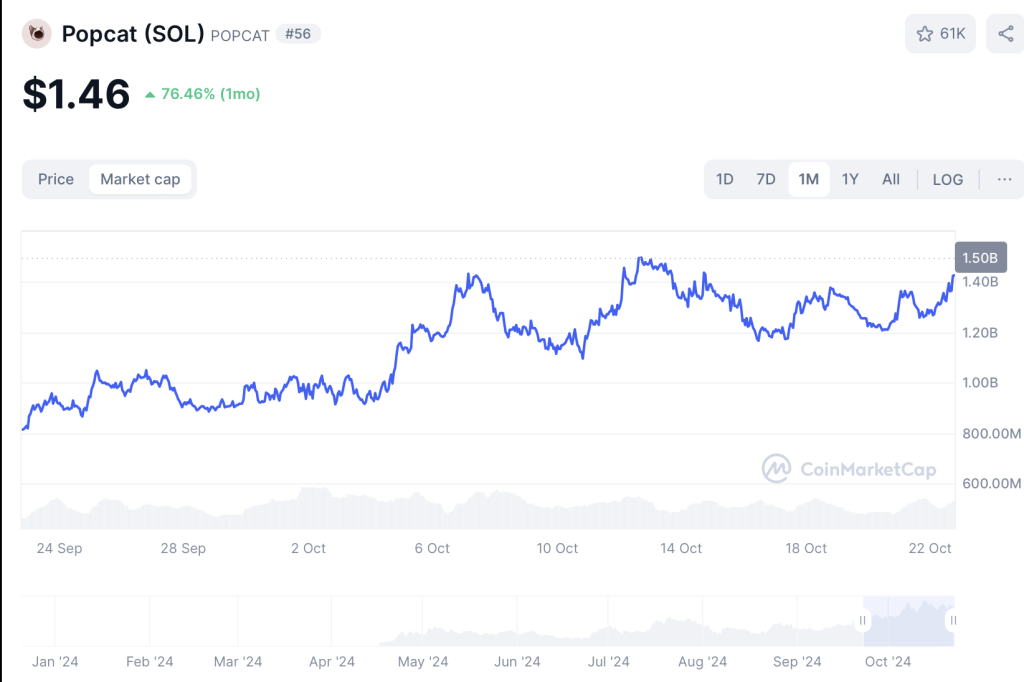Click the 1.50B market cap label
The height and width of the screenshot is (682, 1024).
[980, 257]
